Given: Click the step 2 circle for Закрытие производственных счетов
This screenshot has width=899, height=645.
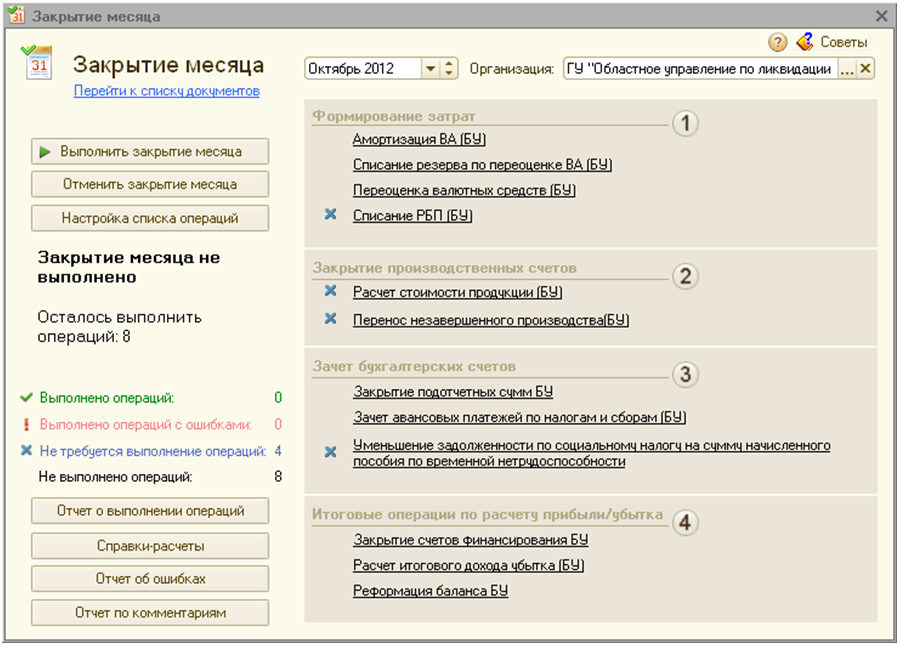Looking at the screenshot, I should [685, 276].
